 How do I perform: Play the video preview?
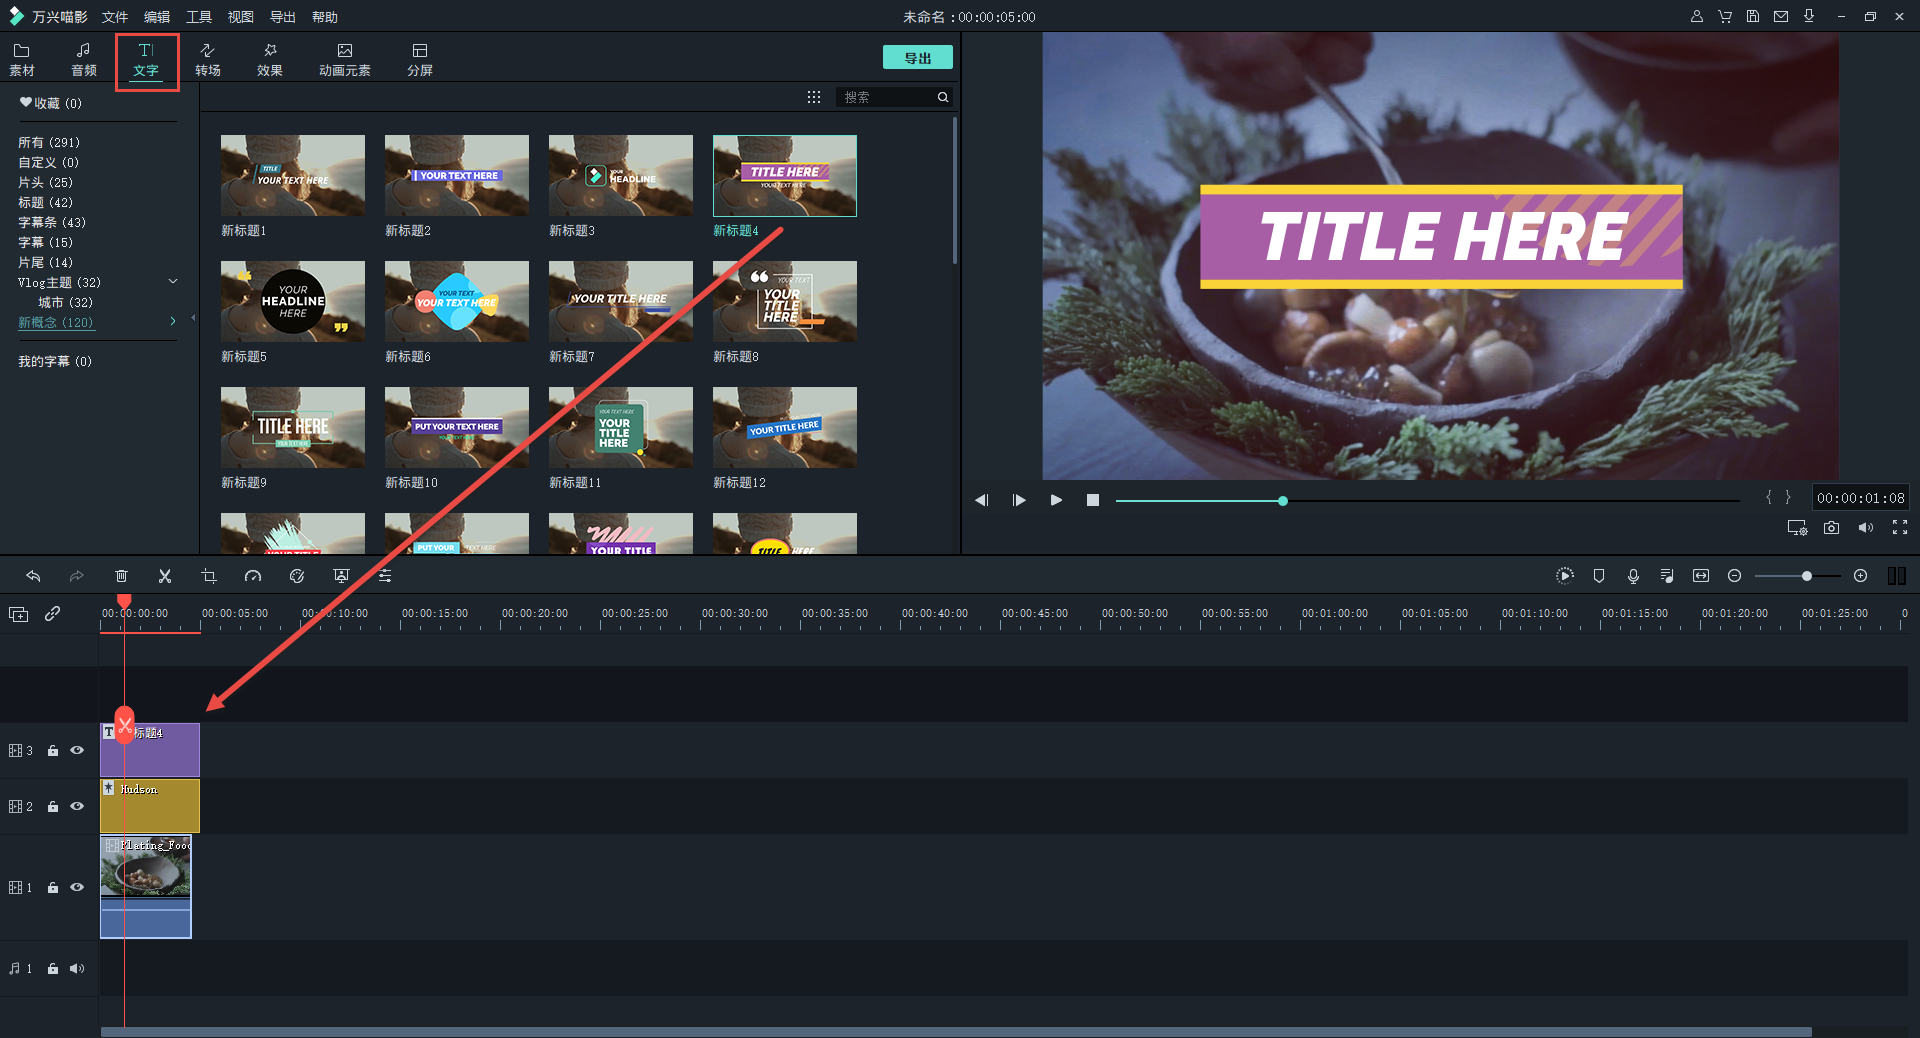[1056, 500]
